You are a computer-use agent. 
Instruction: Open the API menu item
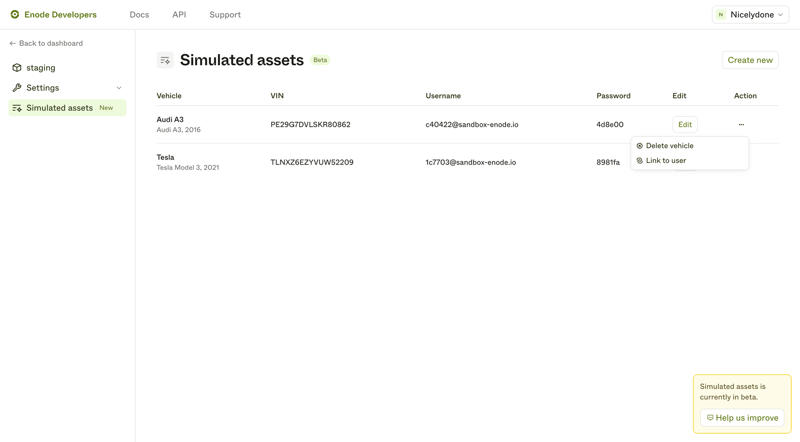coord(179,14)
